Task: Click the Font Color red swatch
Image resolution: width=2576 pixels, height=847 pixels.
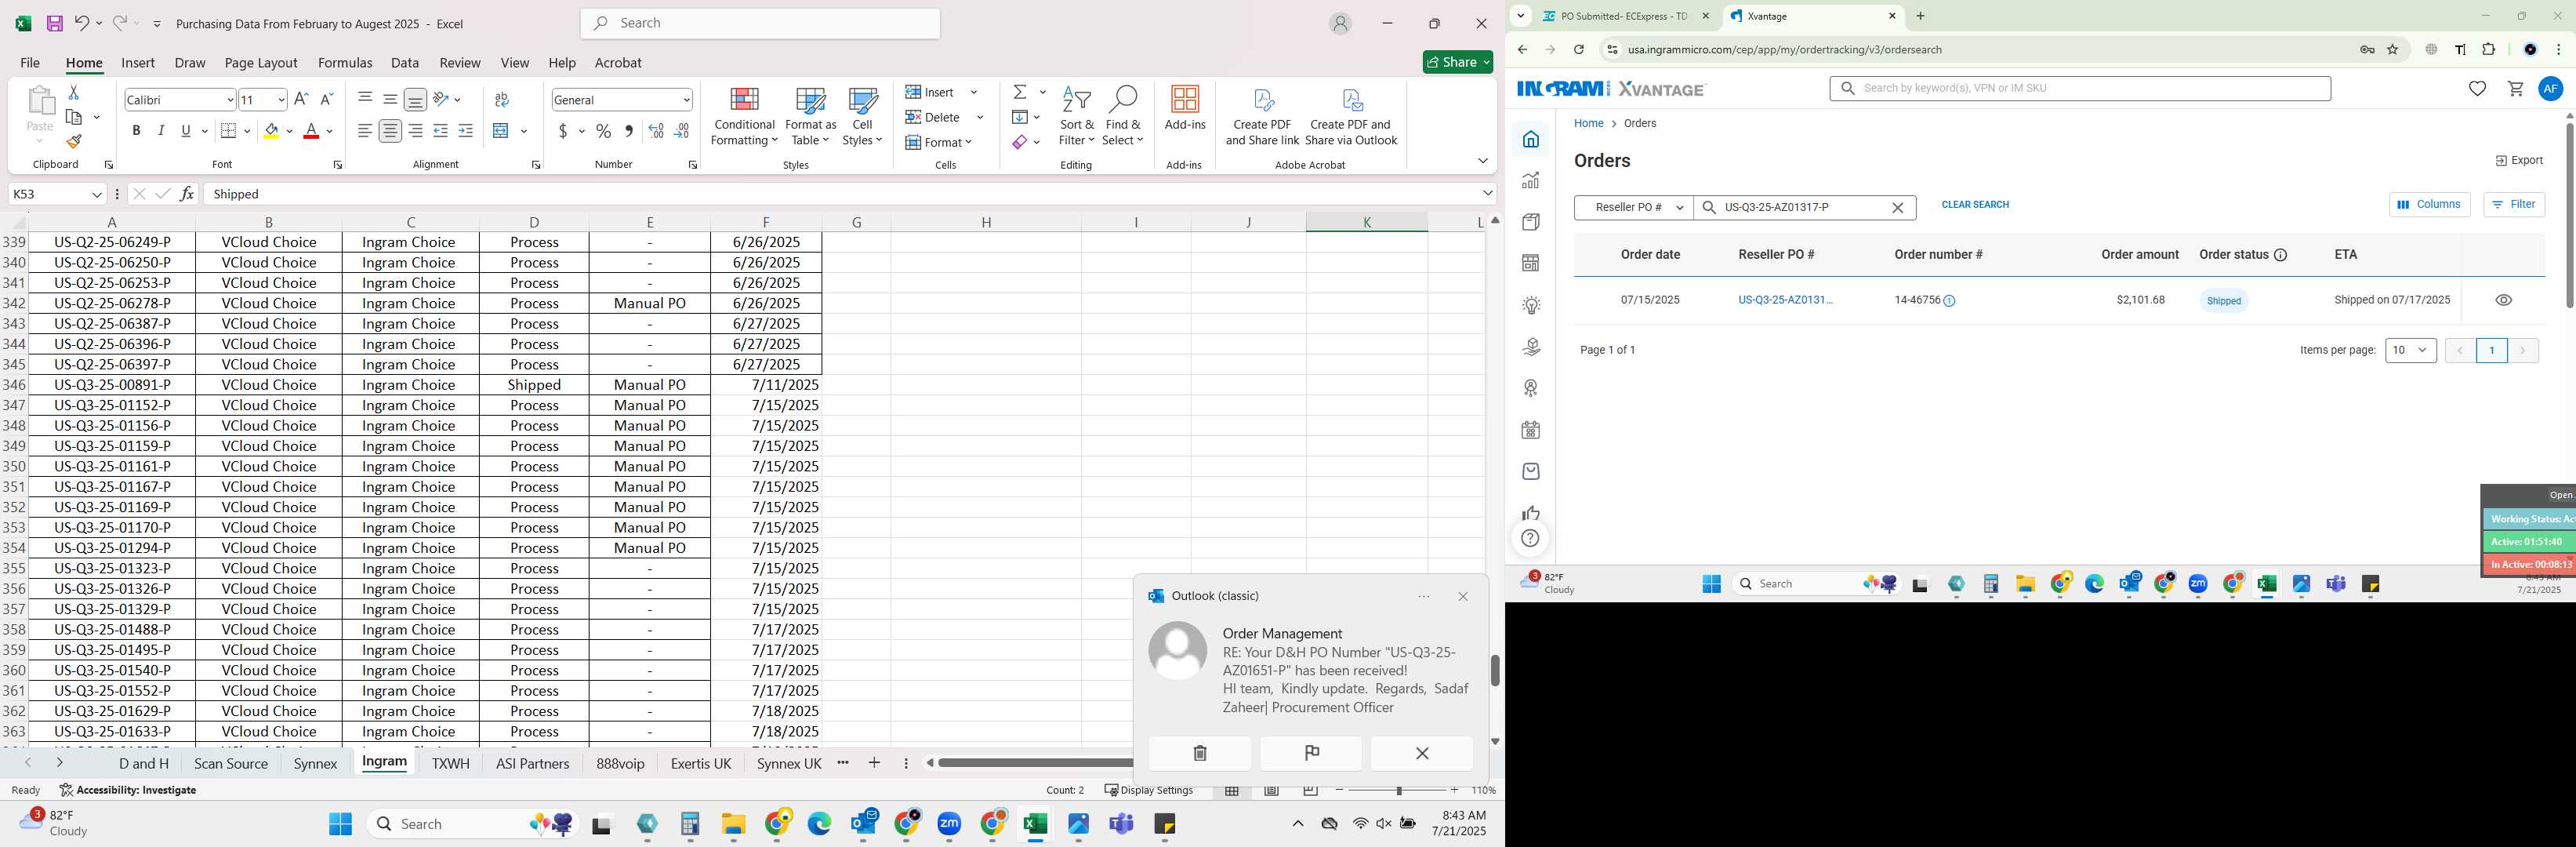Action: [x=311, y=131]
